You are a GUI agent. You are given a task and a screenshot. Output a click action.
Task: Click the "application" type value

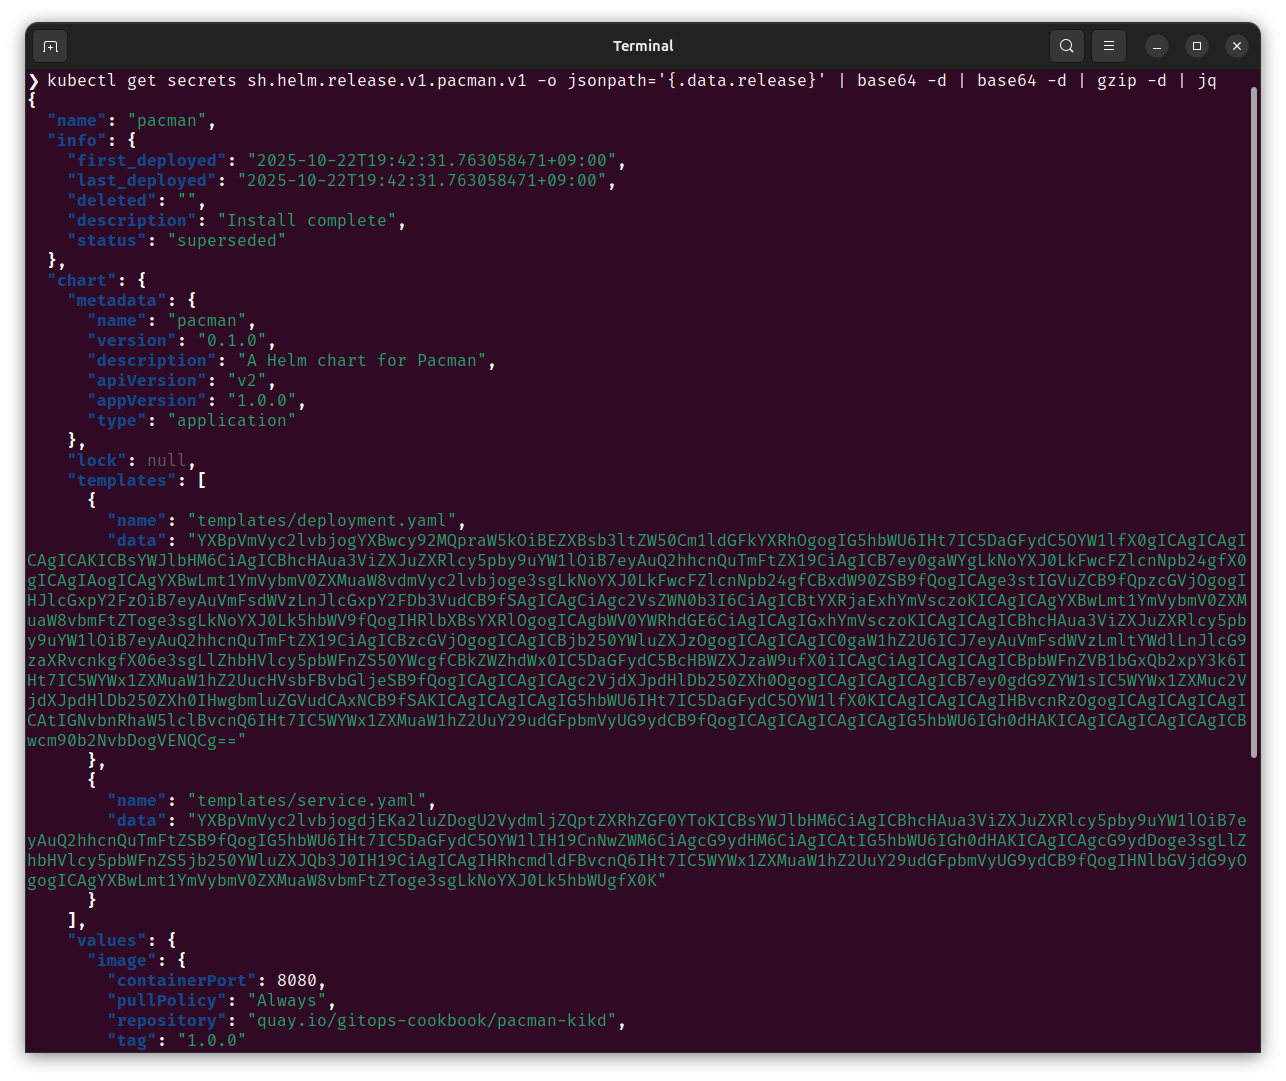coord(232,420)
